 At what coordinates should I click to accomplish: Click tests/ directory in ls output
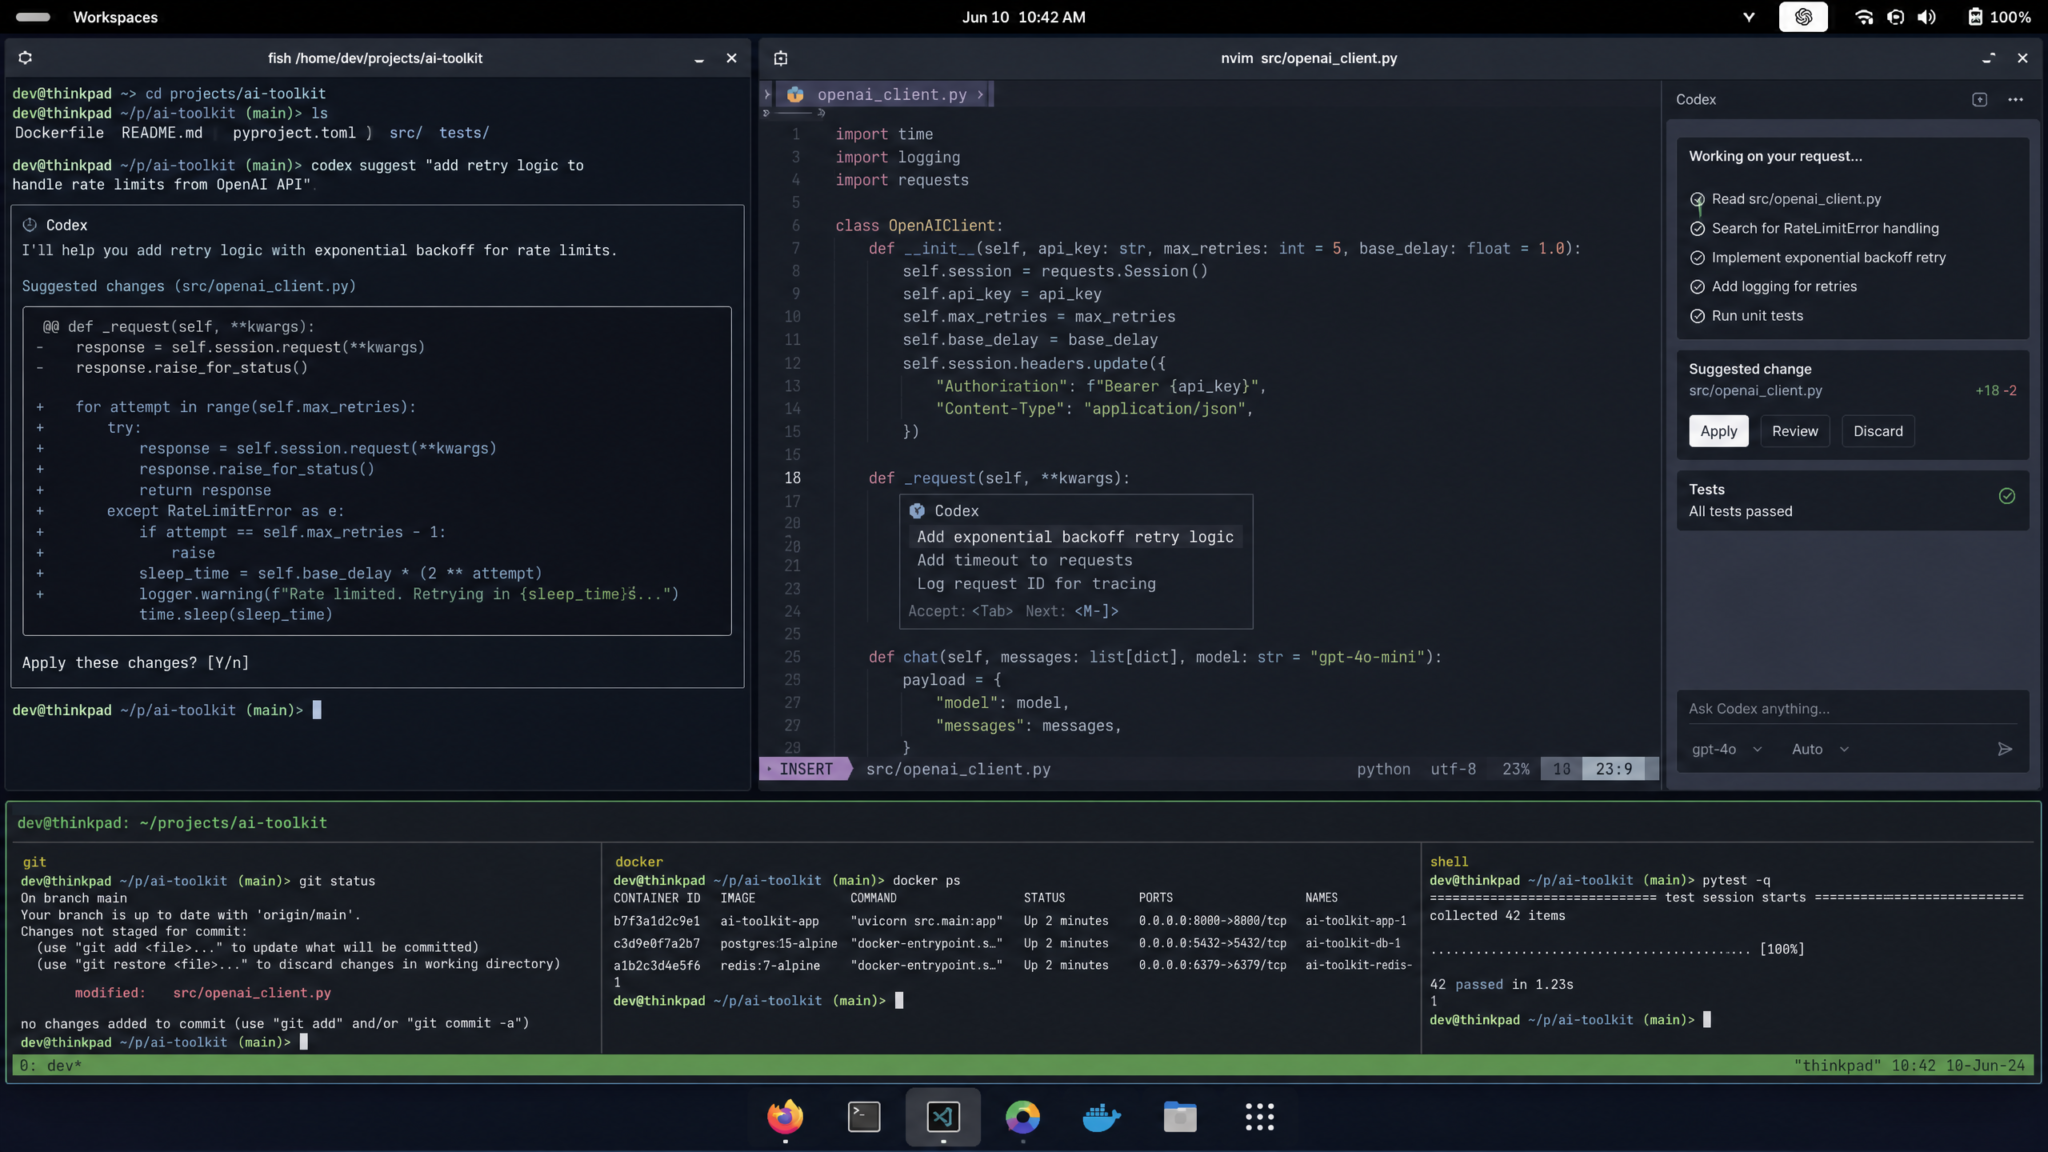coord(463,133)
